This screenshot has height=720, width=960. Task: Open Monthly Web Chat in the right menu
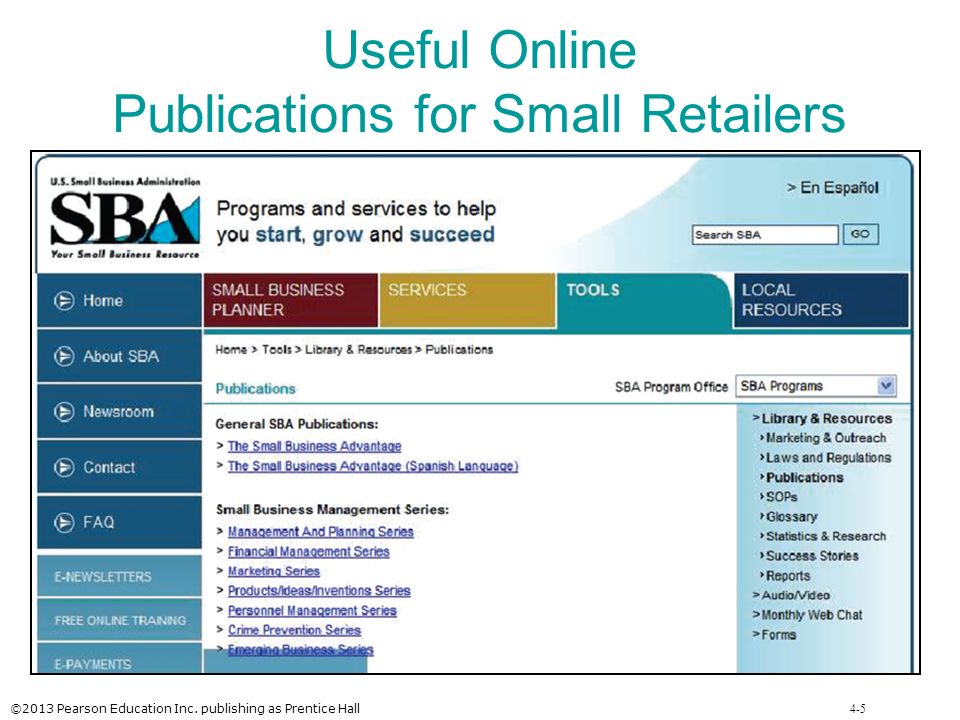(x=812, y=615)
